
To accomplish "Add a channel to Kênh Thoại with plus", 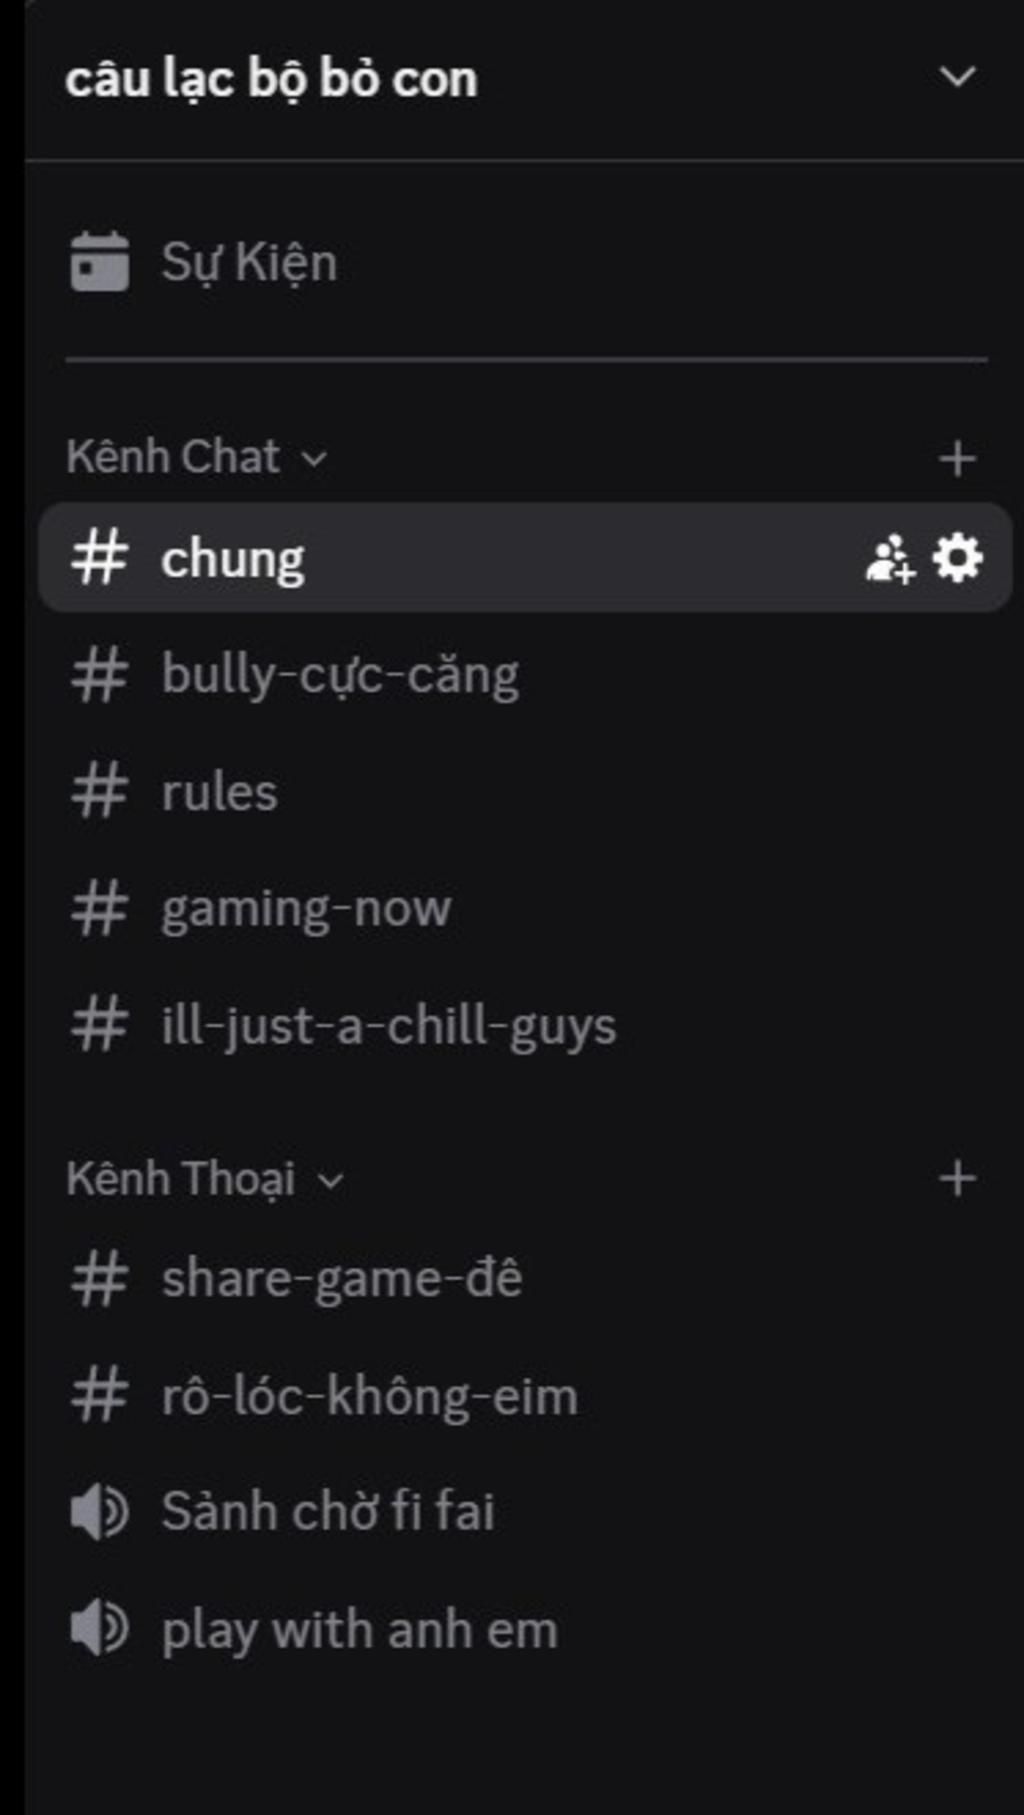I will pyautogui.click(x=957, y=1179).
